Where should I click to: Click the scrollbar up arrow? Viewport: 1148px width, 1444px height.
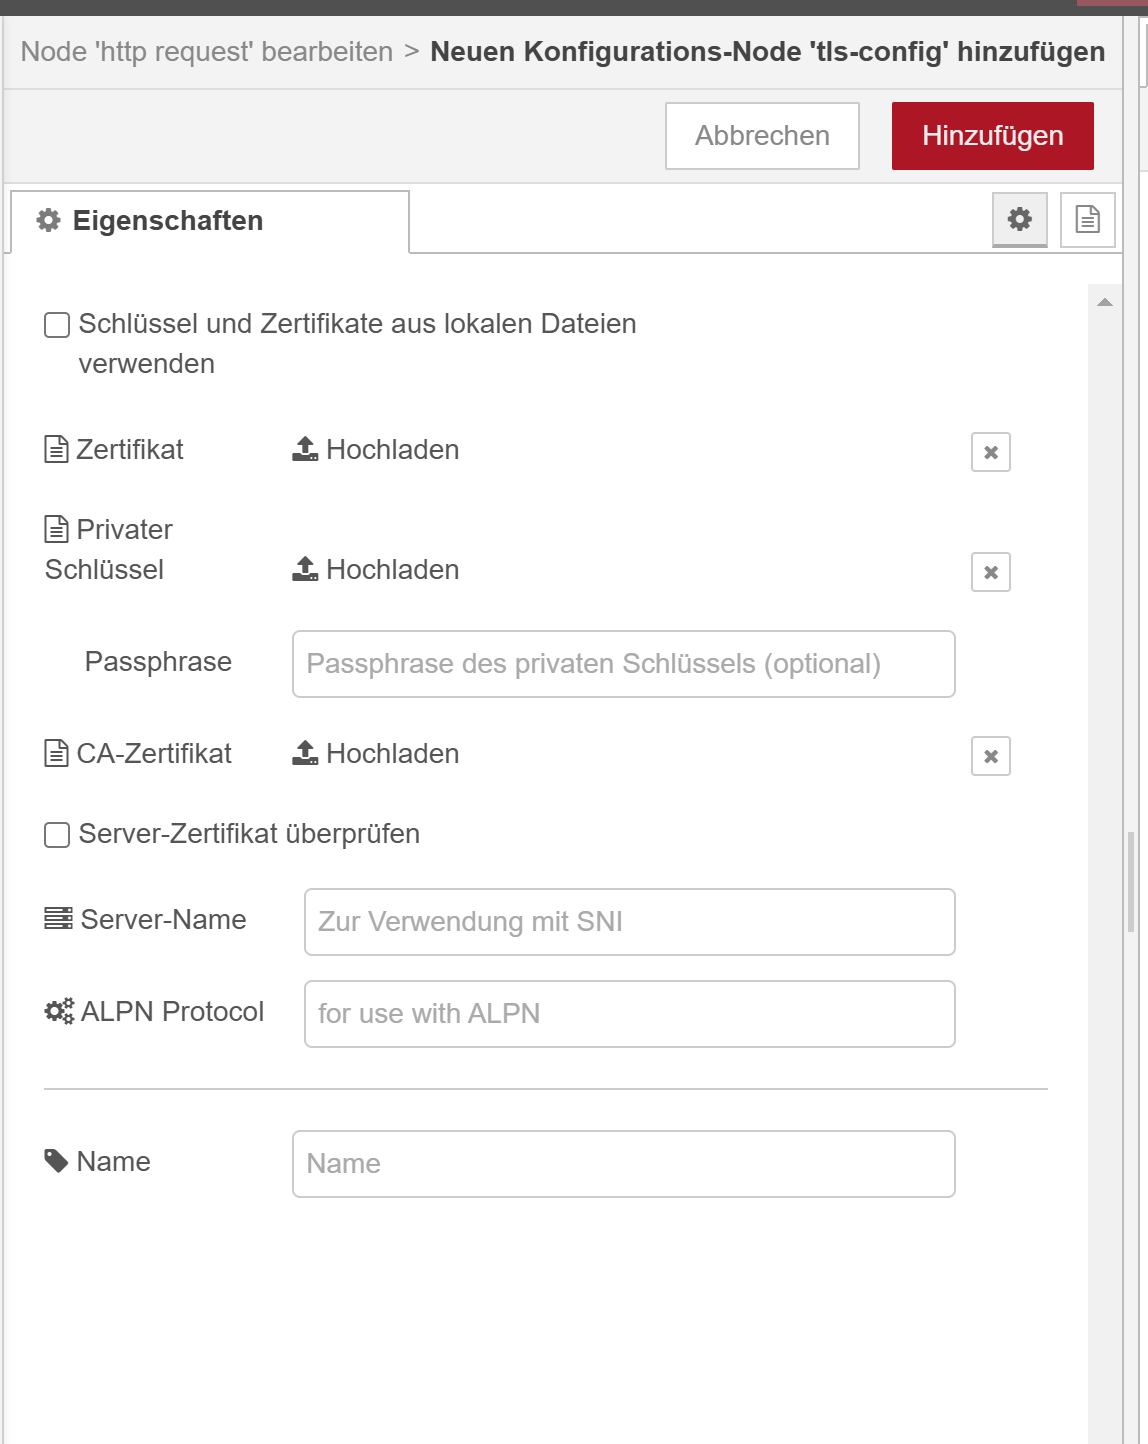point(1105,302)
